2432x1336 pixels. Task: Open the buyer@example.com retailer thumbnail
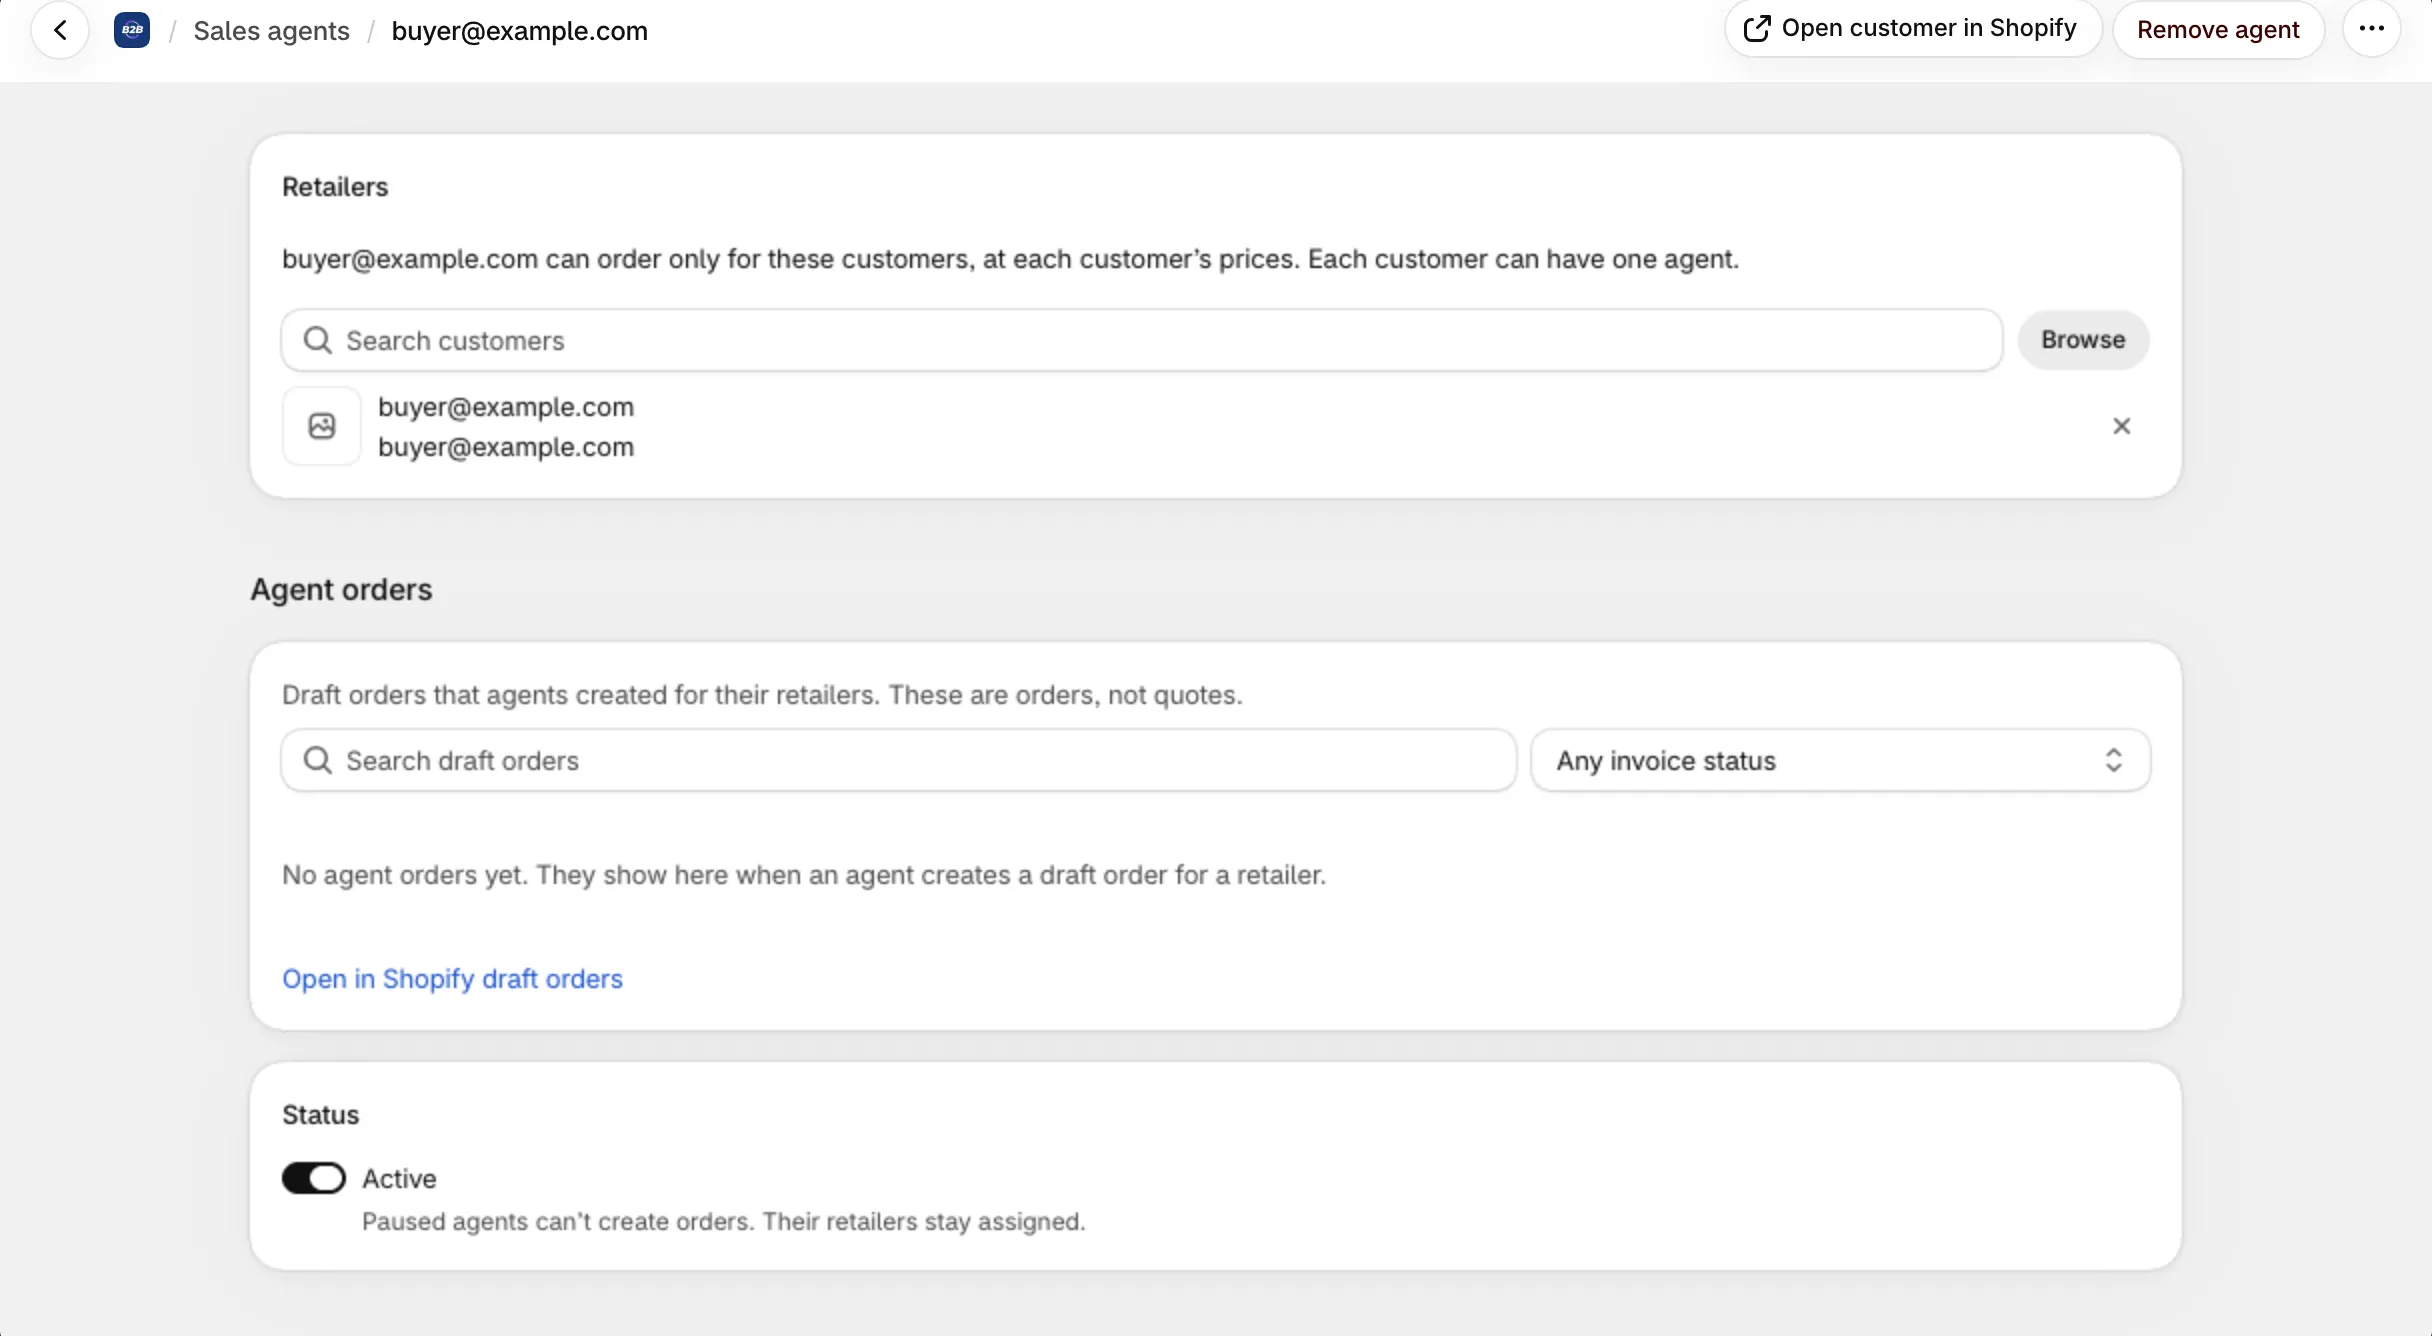(322, 426)
